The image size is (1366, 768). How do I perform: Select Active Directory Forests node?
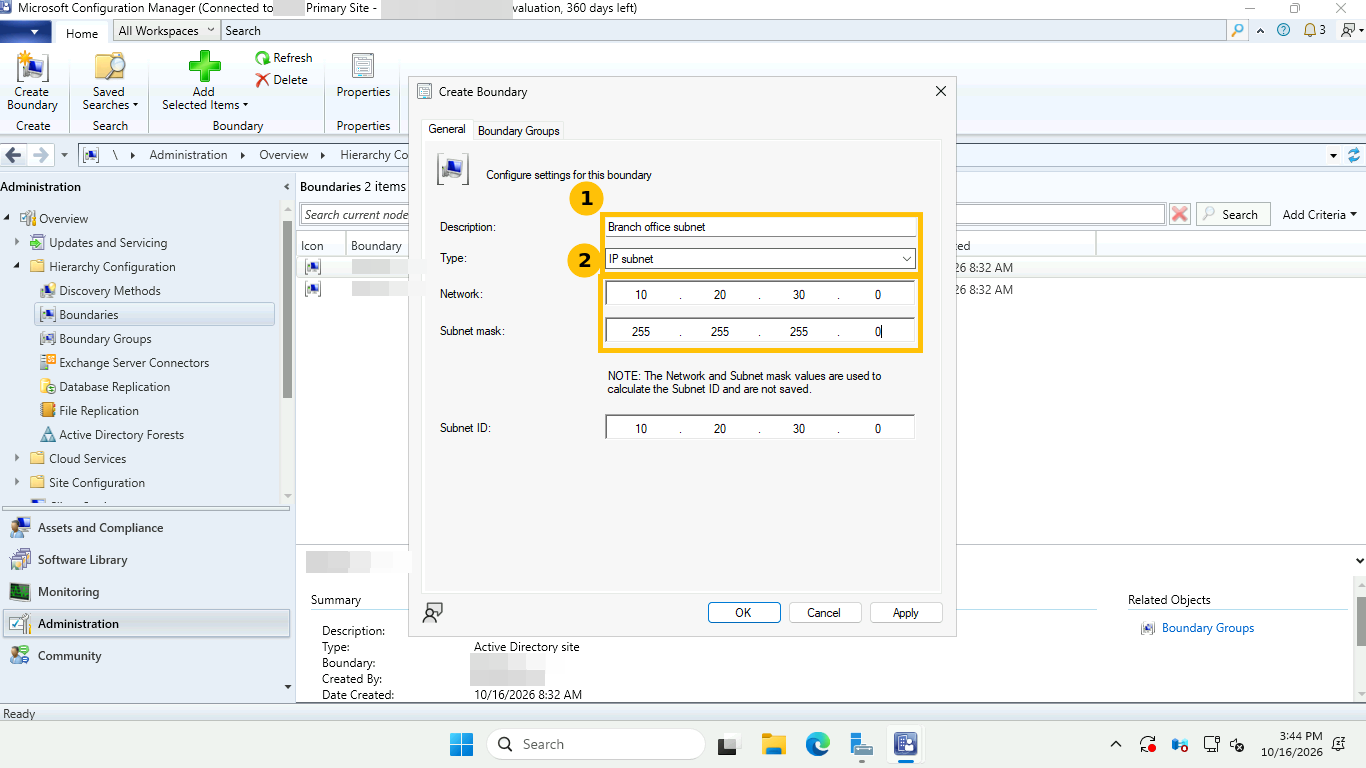tap(122, 435)
